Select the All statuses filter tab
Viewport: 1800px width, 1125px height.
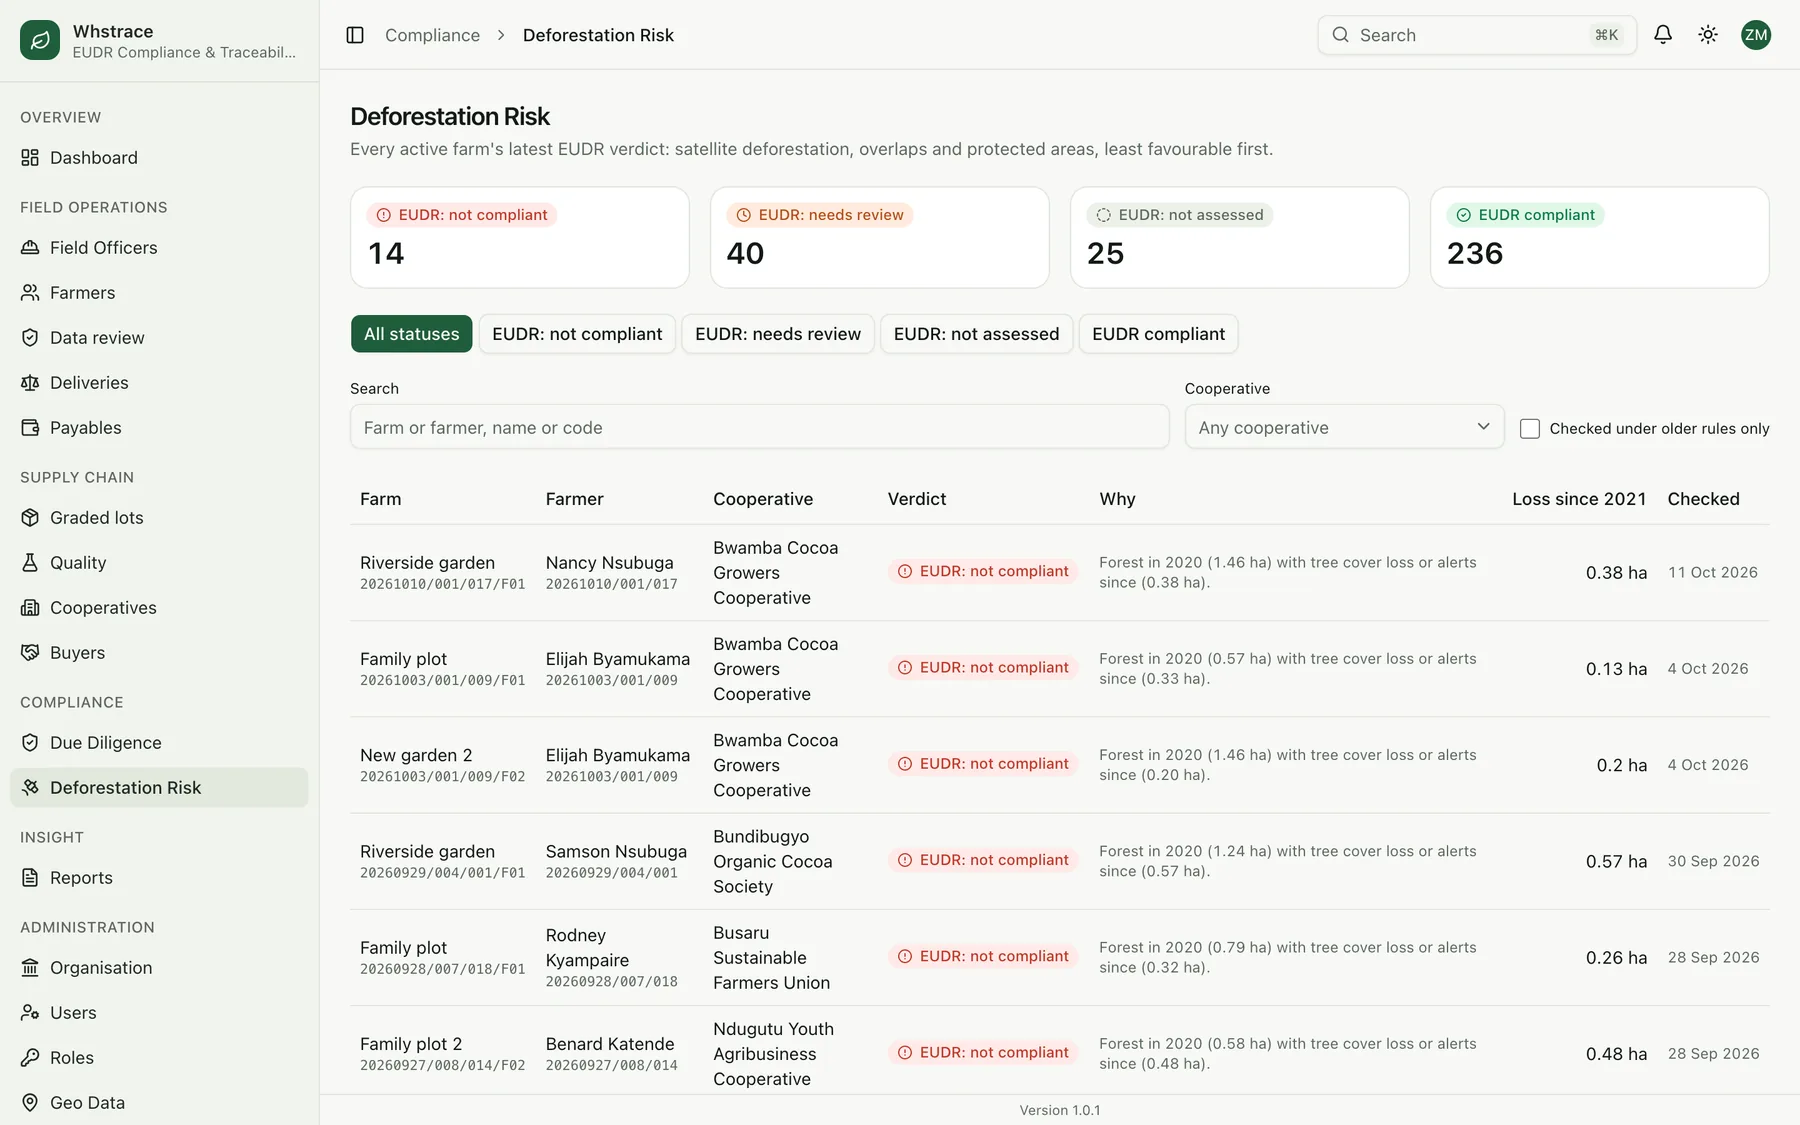411,334
